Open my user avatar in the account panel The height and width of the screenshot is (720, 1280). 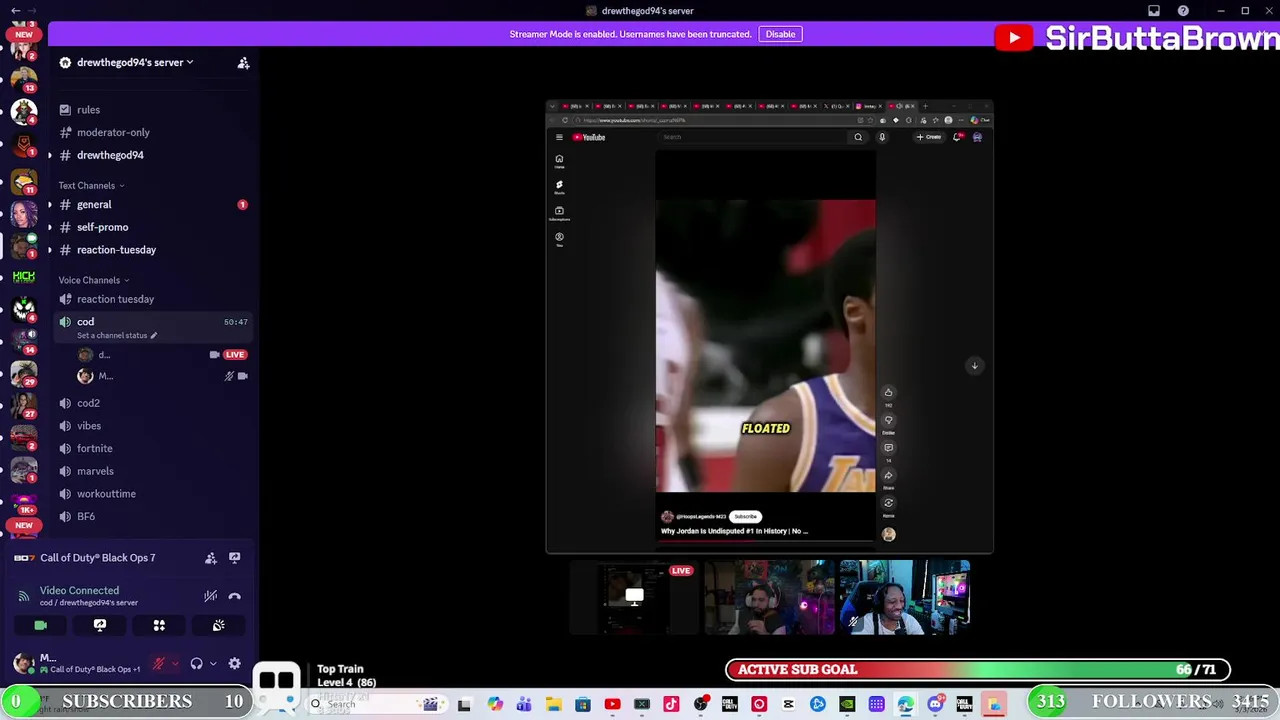click(x=23, y=663)
